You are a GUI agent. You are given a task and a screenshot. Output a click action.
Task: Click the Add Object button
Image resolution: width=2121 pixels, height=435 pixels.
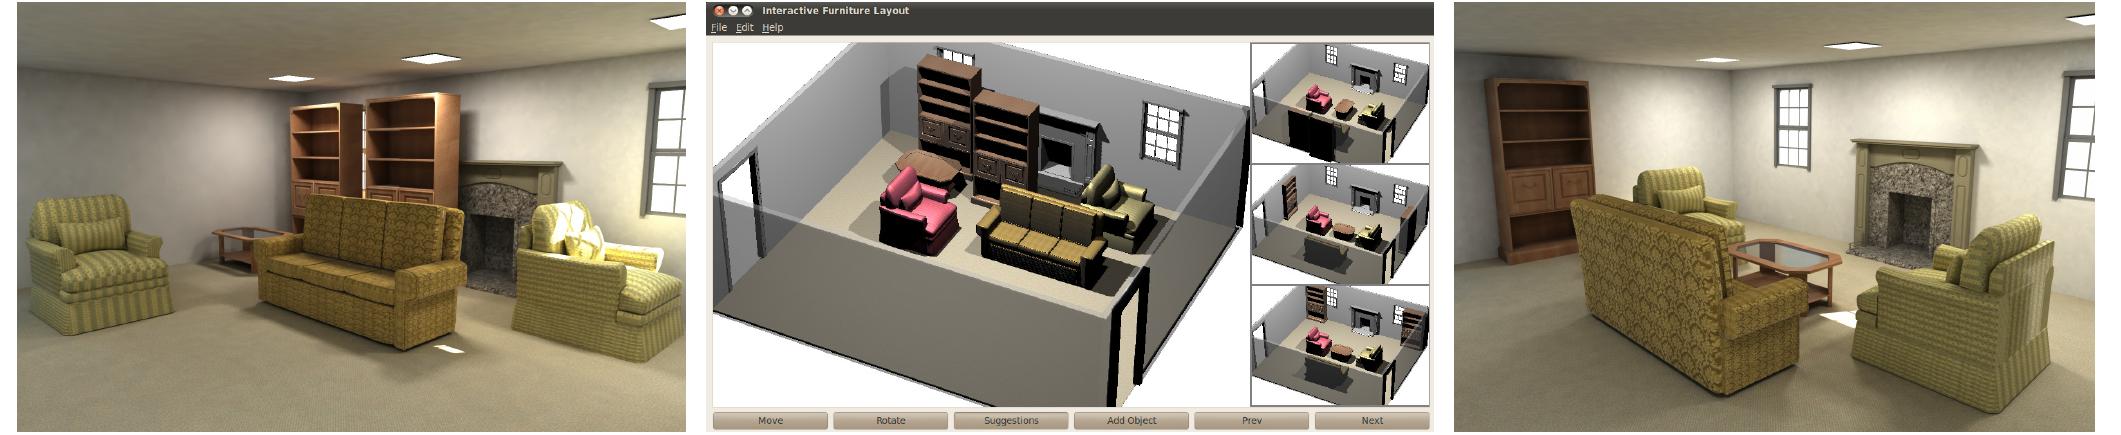pos(1131,420)
